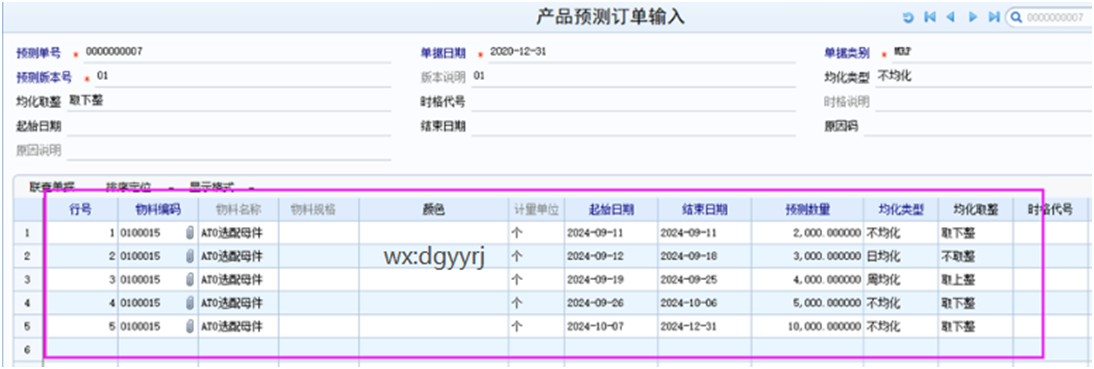This screenshot has width=1094, height=369.
Task: Click the grid 均化取整 column header
Action: 975,209
